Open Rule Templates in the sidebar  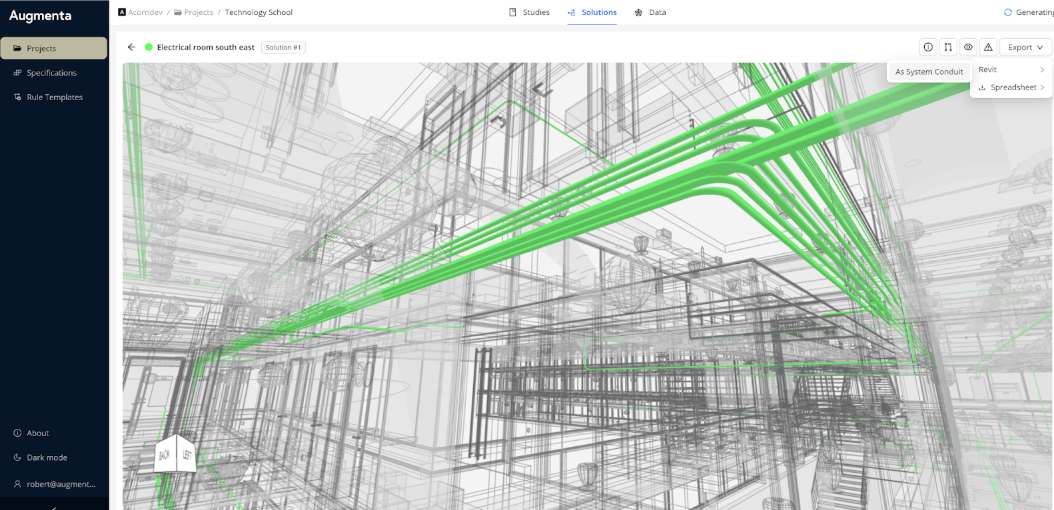pyautogui.click(x=54, y=97)
